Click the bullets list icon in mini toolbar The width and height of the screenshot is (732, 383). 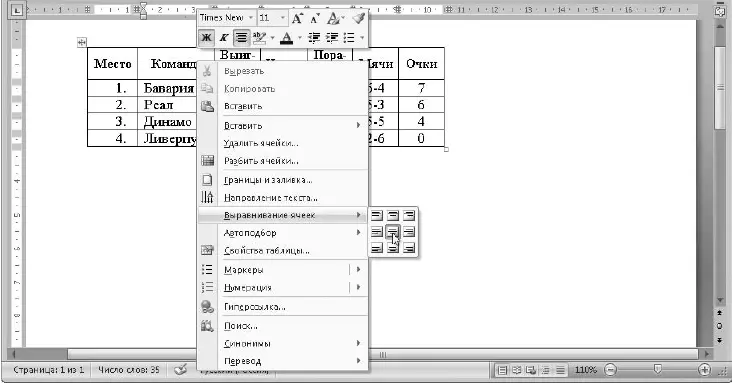pos(349,37)
